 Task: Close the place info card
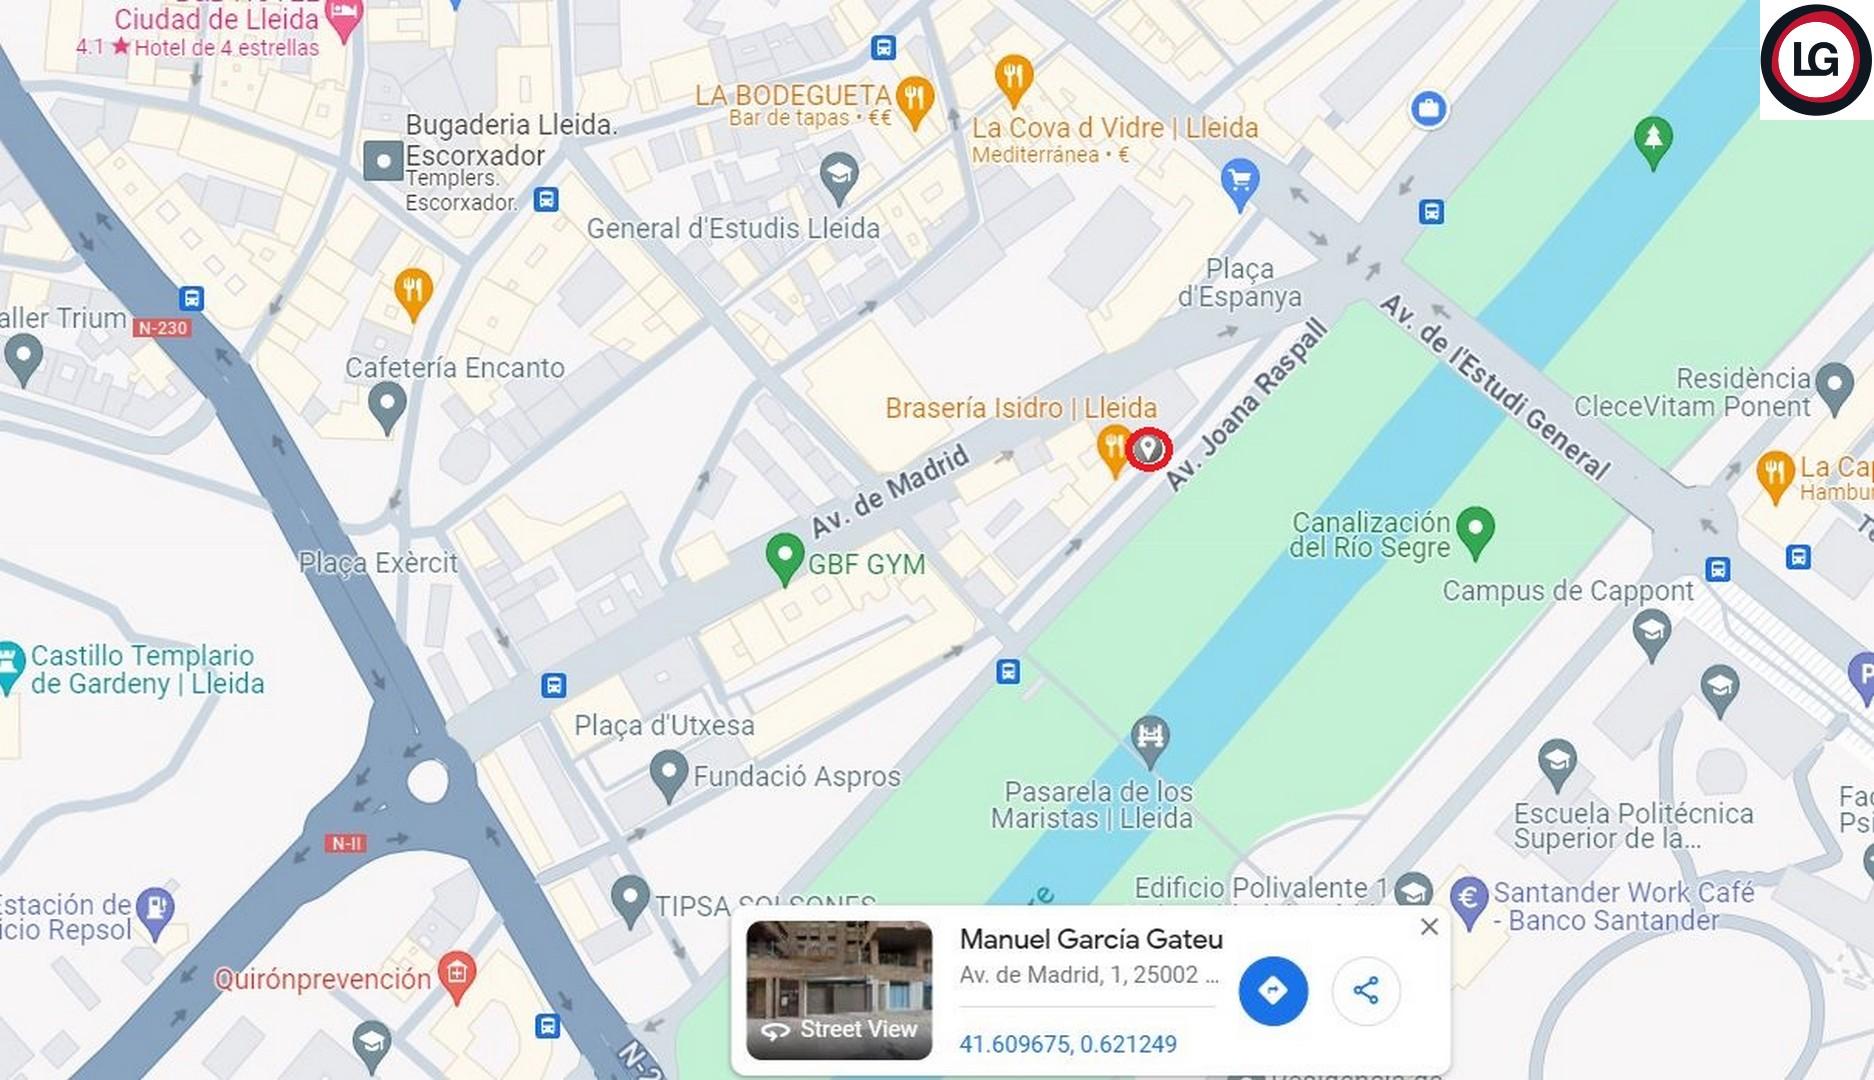(1430, 927)
